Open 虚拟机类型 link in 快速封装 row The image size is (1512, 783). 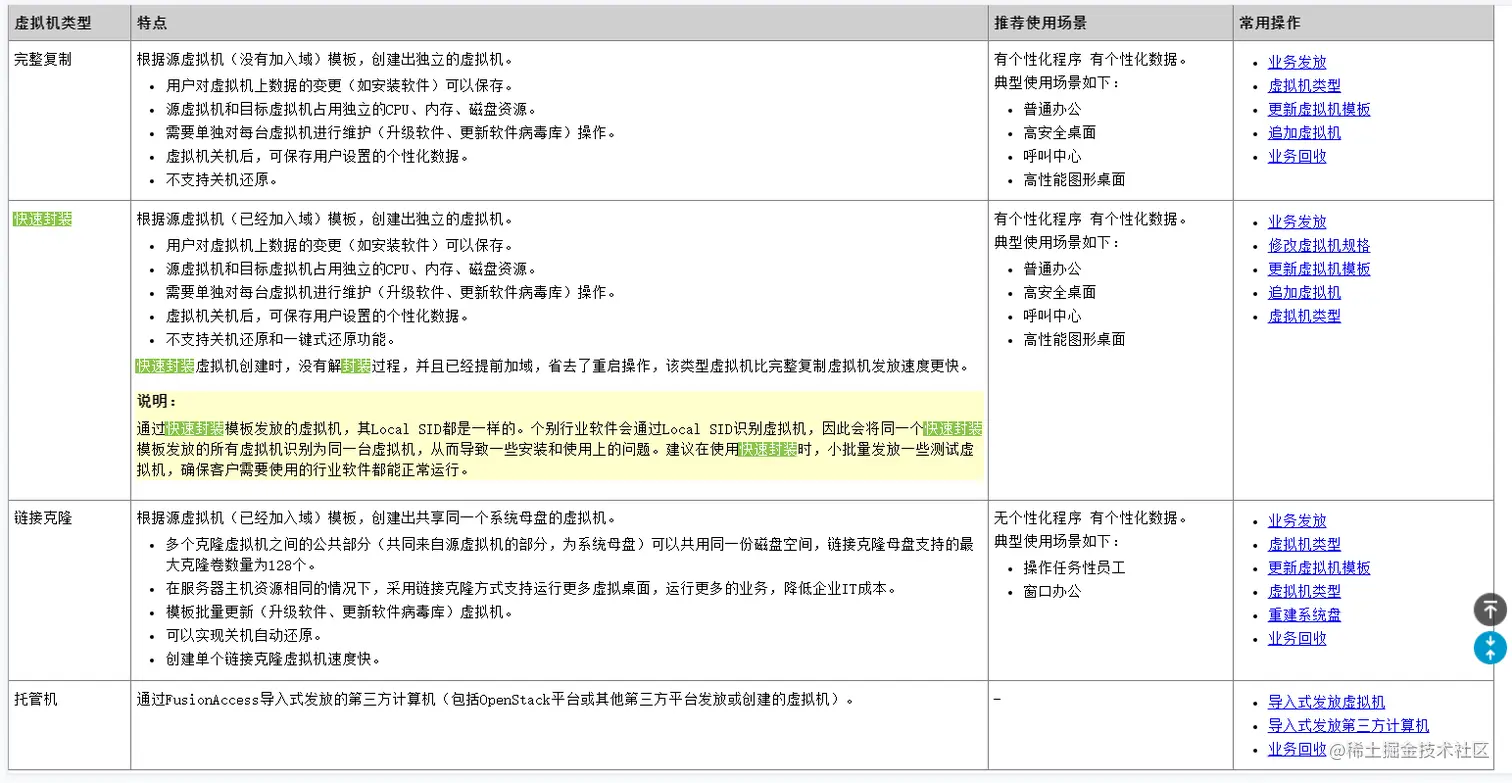[x=1304, y=316]
